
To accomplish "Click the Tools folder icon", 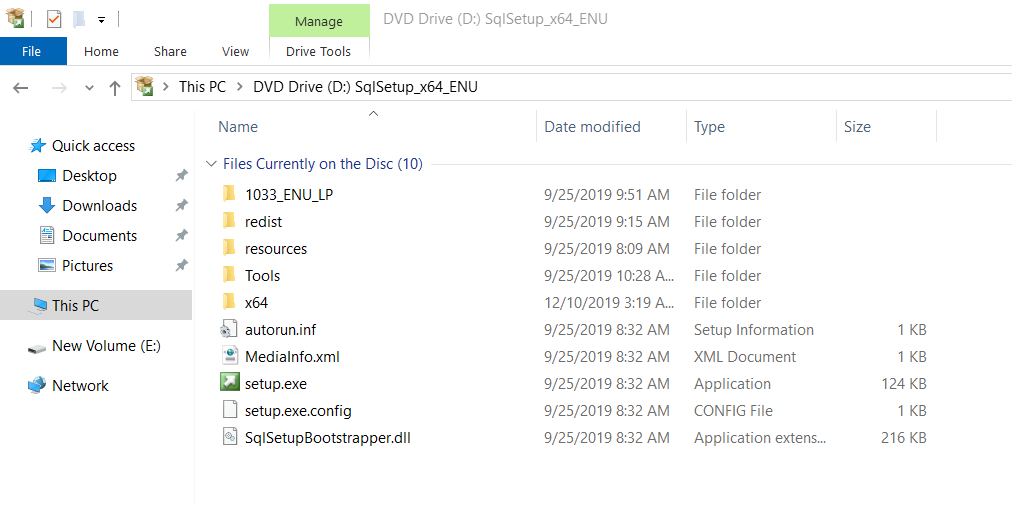I will (228, 275).
